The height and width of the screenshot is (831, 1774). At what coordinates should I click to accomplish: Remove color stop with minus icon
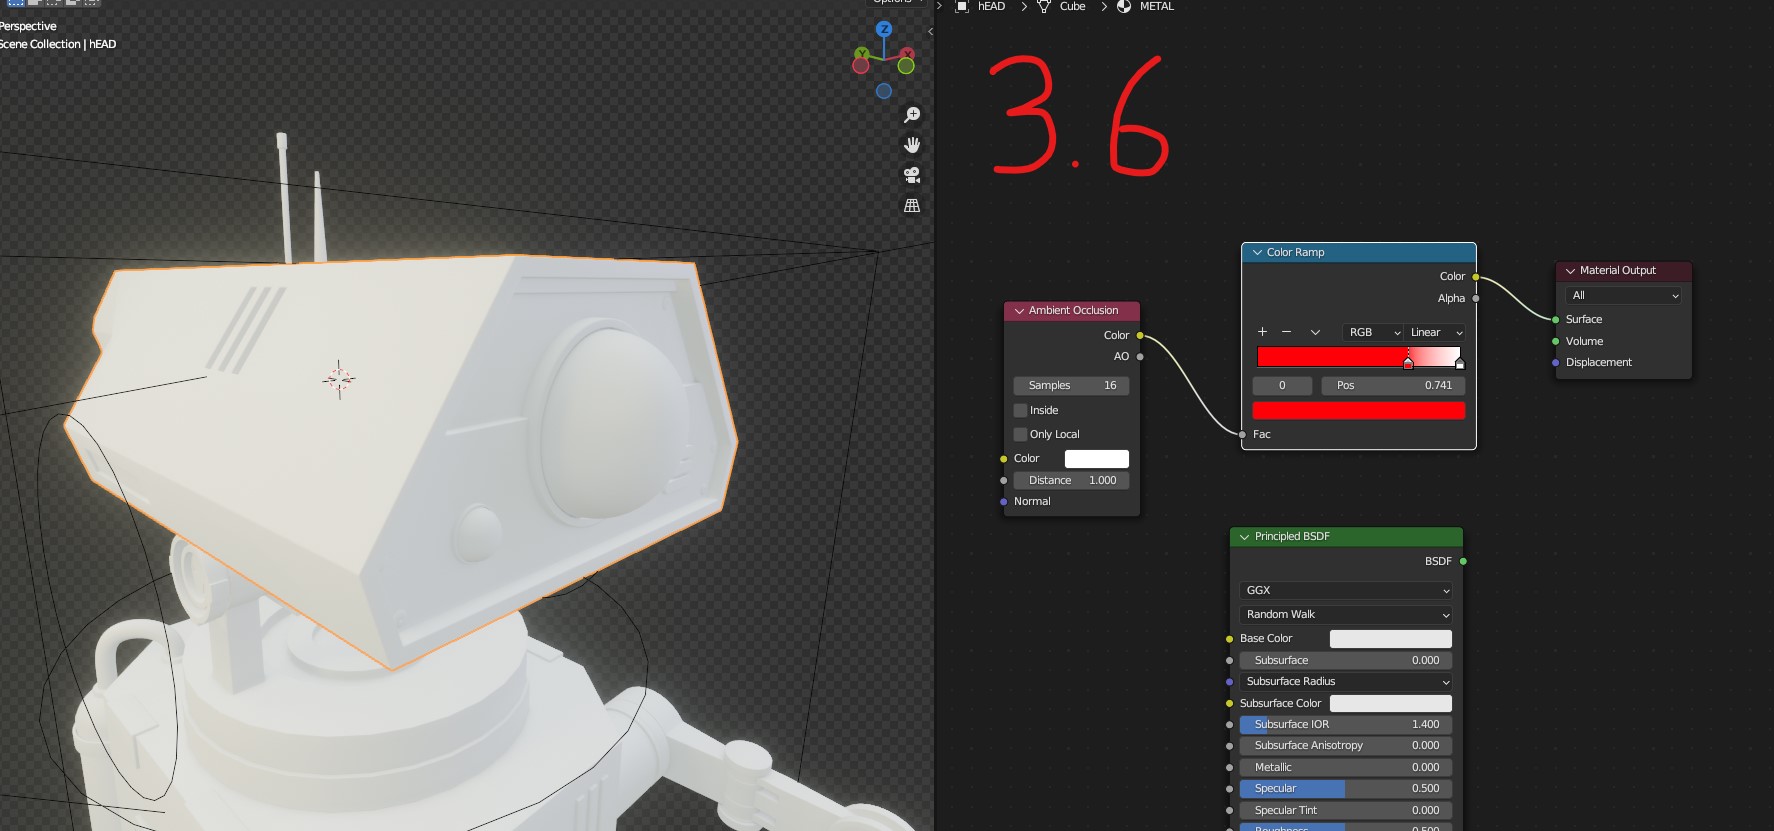pyautogui.click(x=1286, y=332)
